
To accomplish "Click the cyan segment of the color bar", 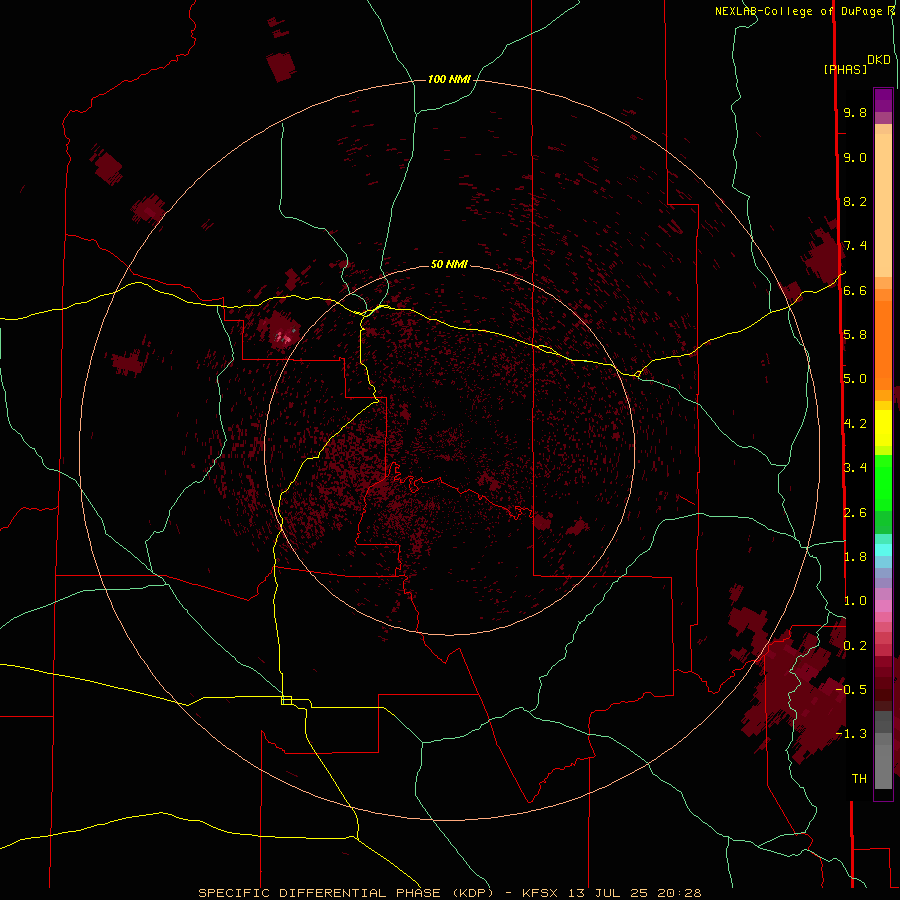I will pyautogui.click(x=883, y=550).
